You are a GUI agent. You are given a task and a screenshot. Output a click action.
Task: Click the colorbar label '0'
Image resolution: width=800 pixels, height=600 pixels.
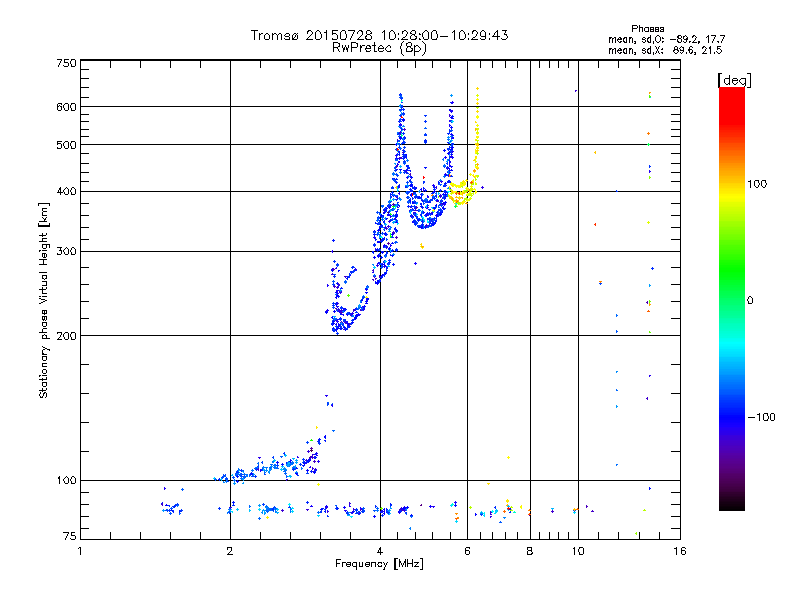750,301
